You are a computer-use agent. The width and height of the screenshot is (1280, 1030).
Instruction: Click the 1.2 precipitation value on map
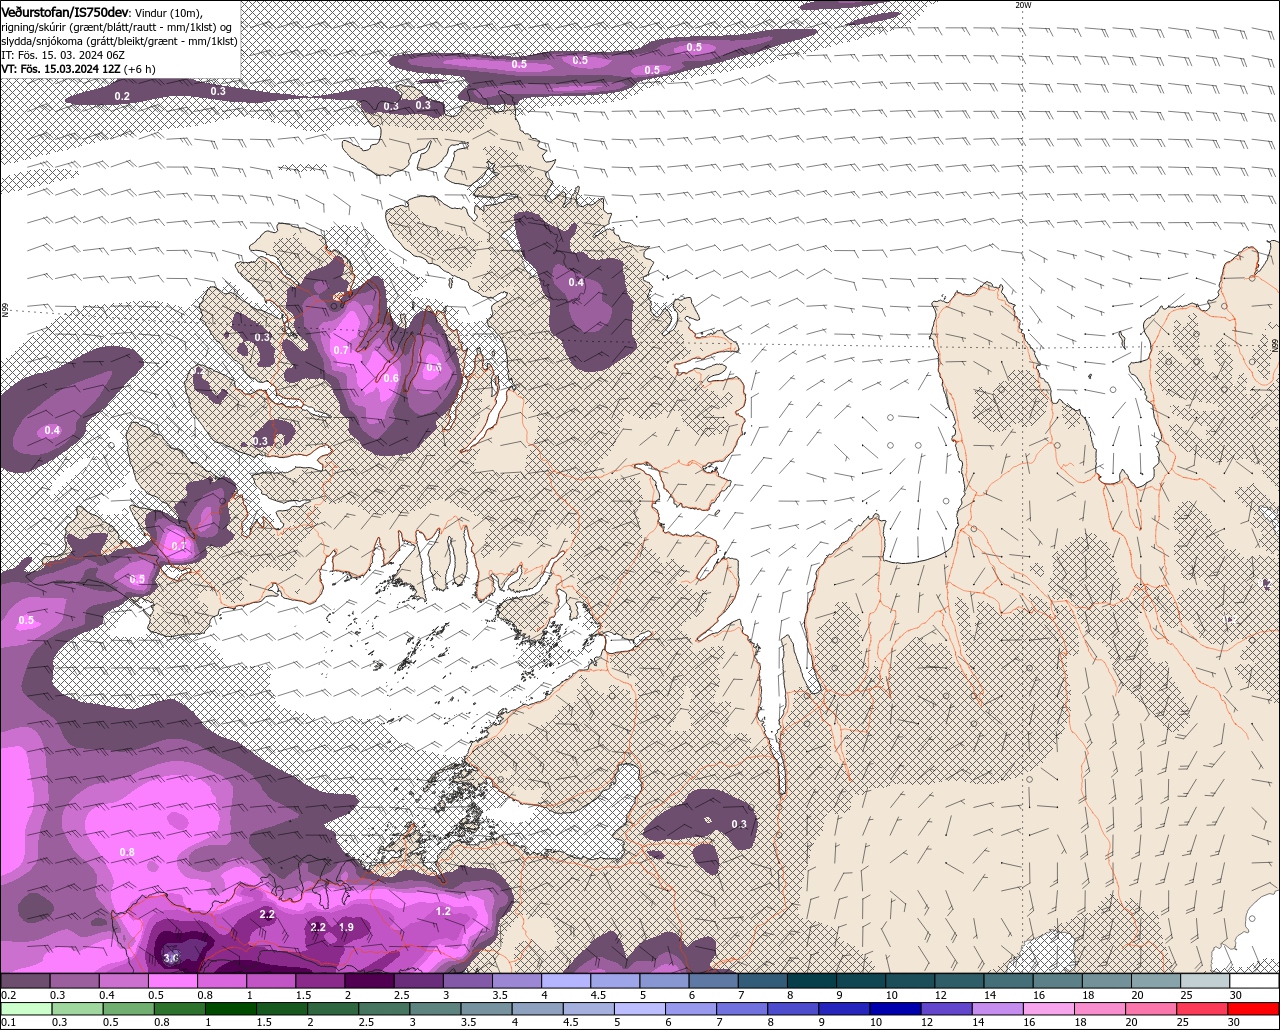coord(443,911)
